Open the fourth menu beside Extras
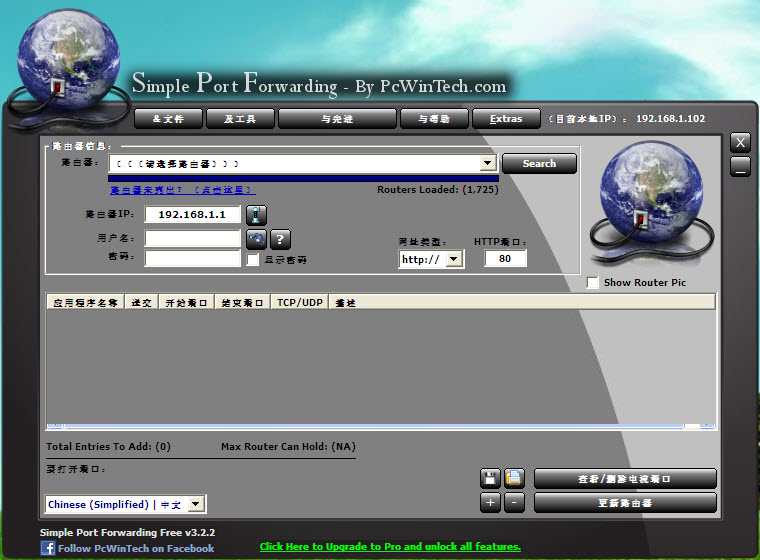760x560 pixels. pyautogui.click(x=434, y=119)
